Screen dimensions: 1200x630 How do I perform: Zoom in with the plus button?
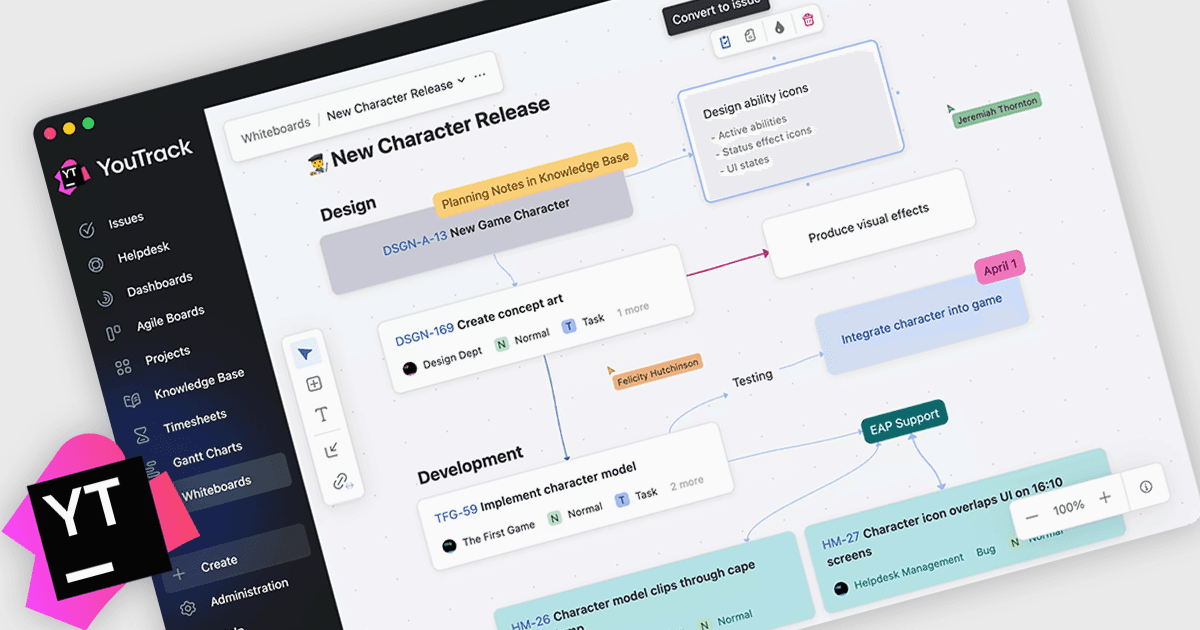[x=1105, y=498]
